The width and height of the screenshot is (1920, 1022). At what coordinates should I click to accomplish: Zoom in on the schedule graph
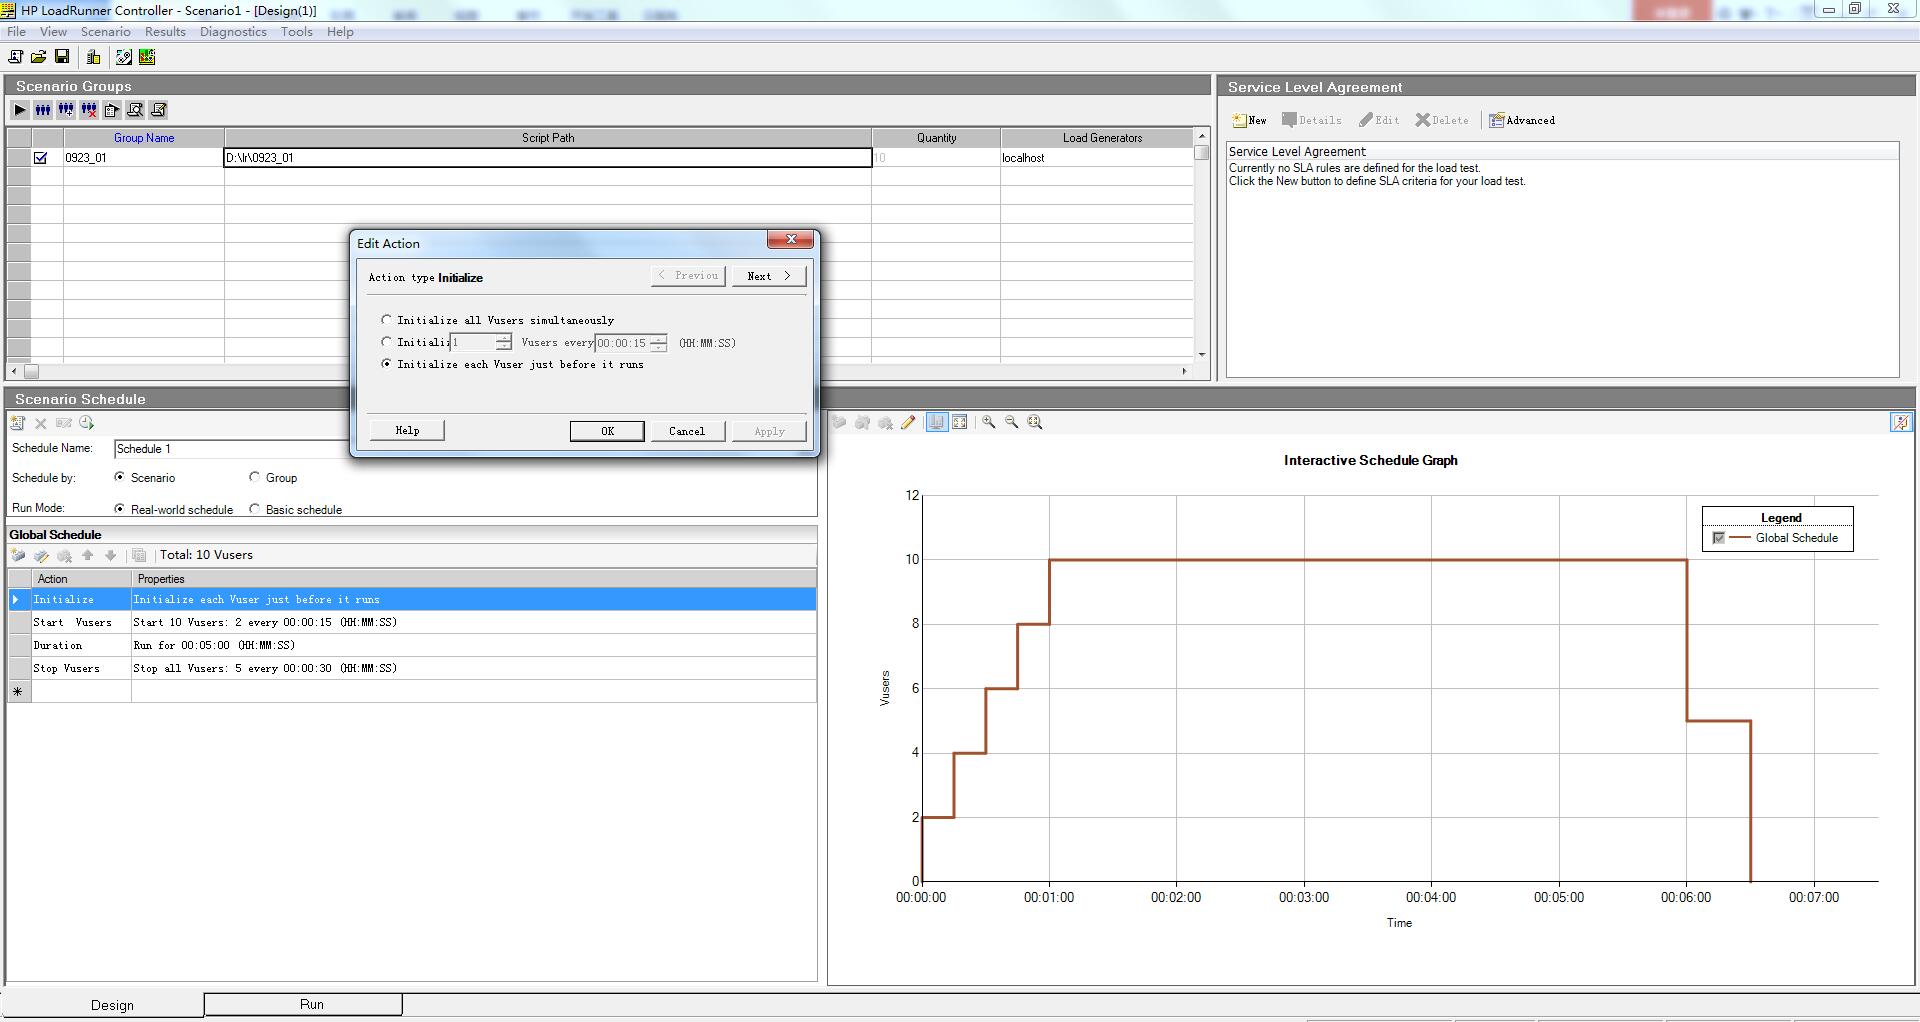(989, 422)
